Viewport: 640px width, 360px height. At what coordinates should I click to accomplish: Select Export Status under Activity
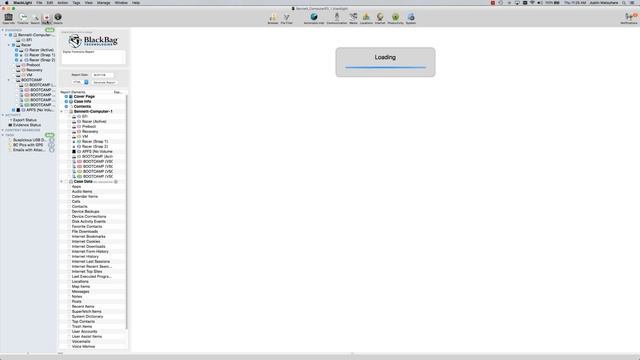coord(25,120)
